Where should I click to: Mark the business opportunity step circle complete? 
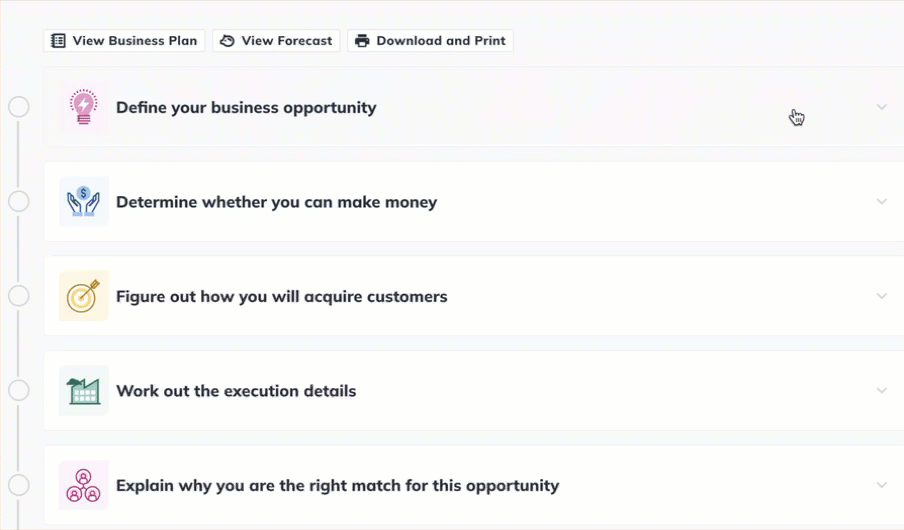click(x=18, y=107)
